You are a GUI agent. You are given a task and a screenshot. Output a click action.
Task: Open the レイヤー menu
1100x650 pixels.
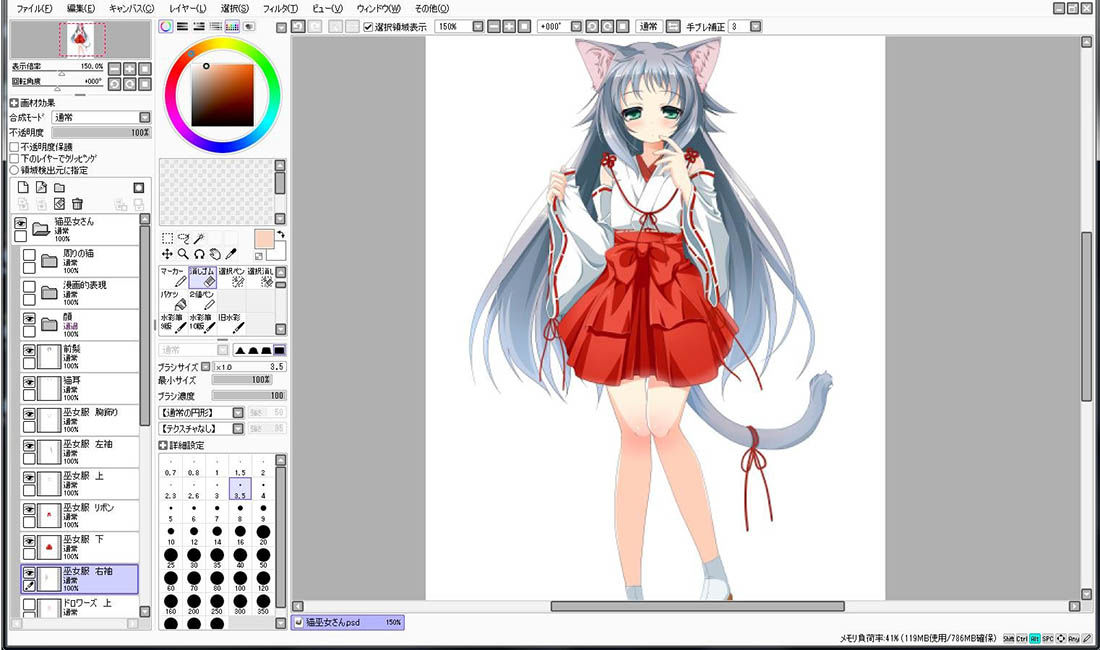(187, 8)
